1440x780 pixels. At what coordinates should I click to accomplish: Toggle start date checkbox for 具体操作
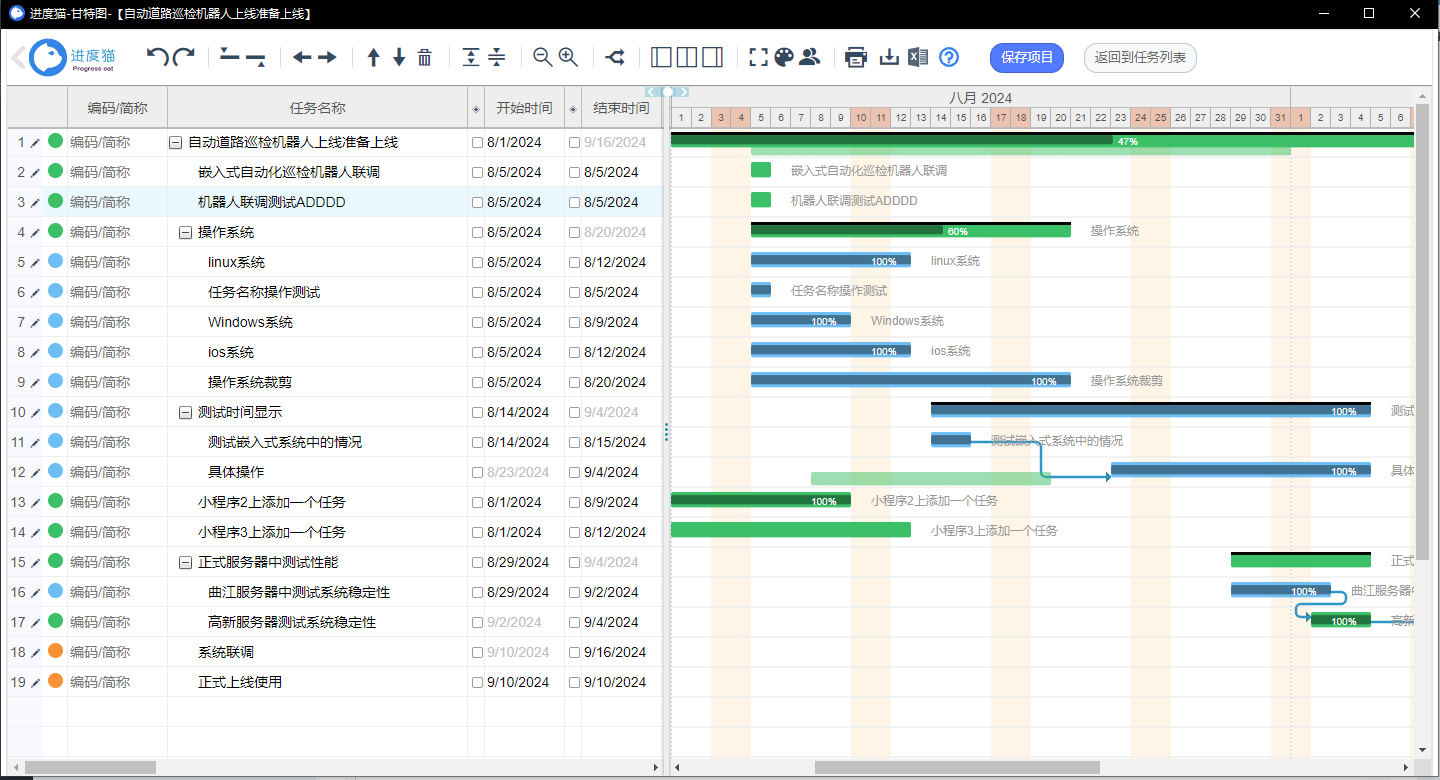477,472
